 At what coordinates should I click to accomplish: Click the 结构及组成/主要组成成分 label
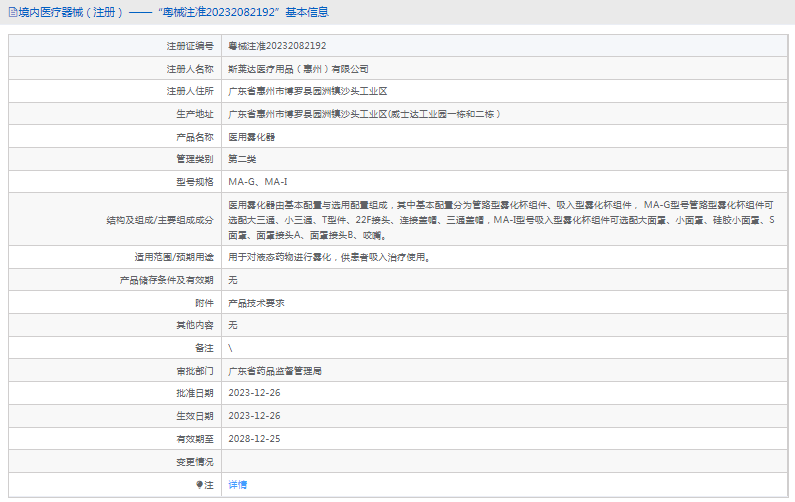coord(160,220)
